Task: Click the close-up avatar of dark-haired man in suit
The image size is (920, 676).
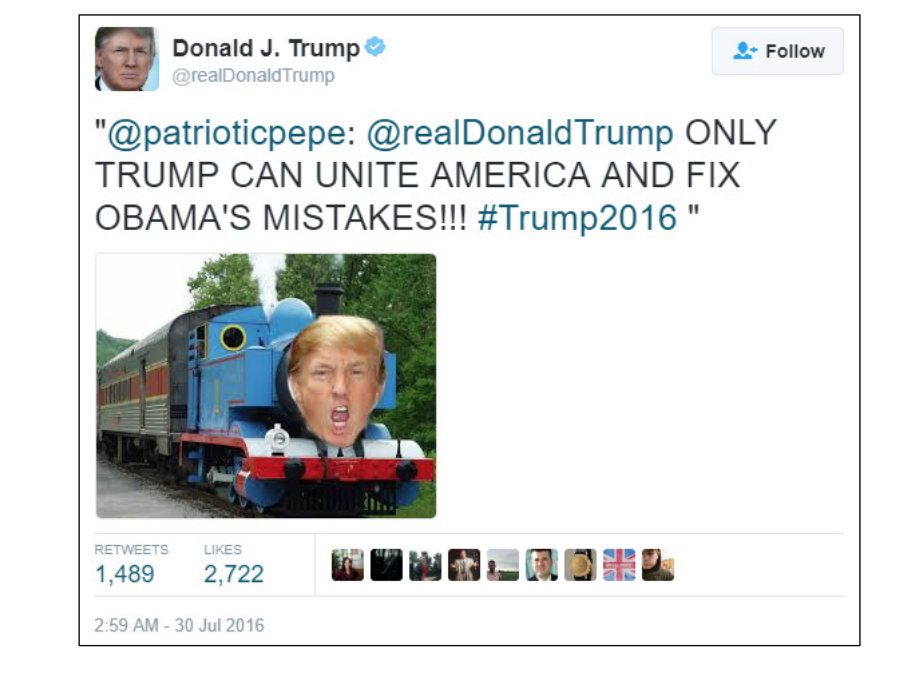Action: pyautogui.click(x=542, y=565)
